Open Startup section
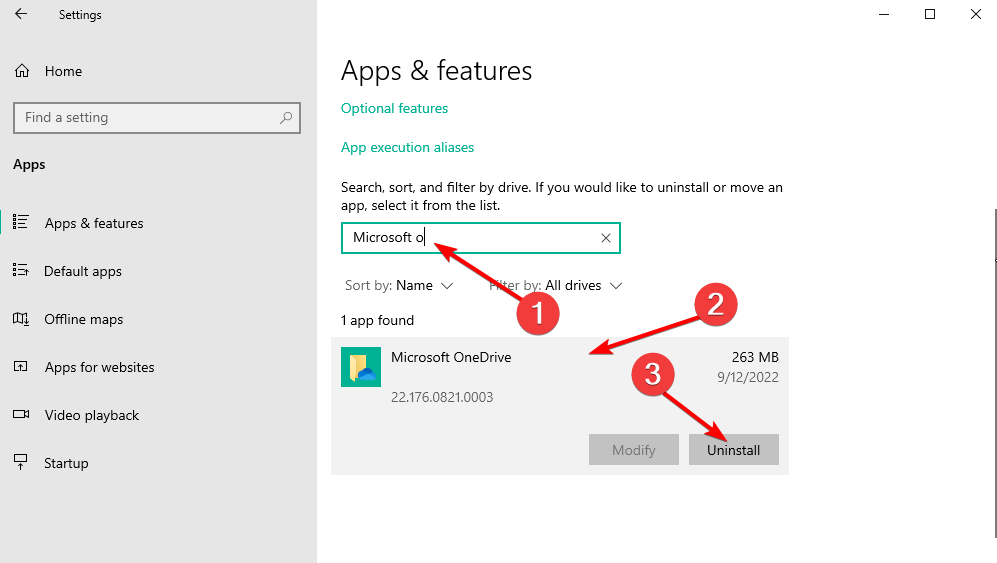 click(66, 463)
